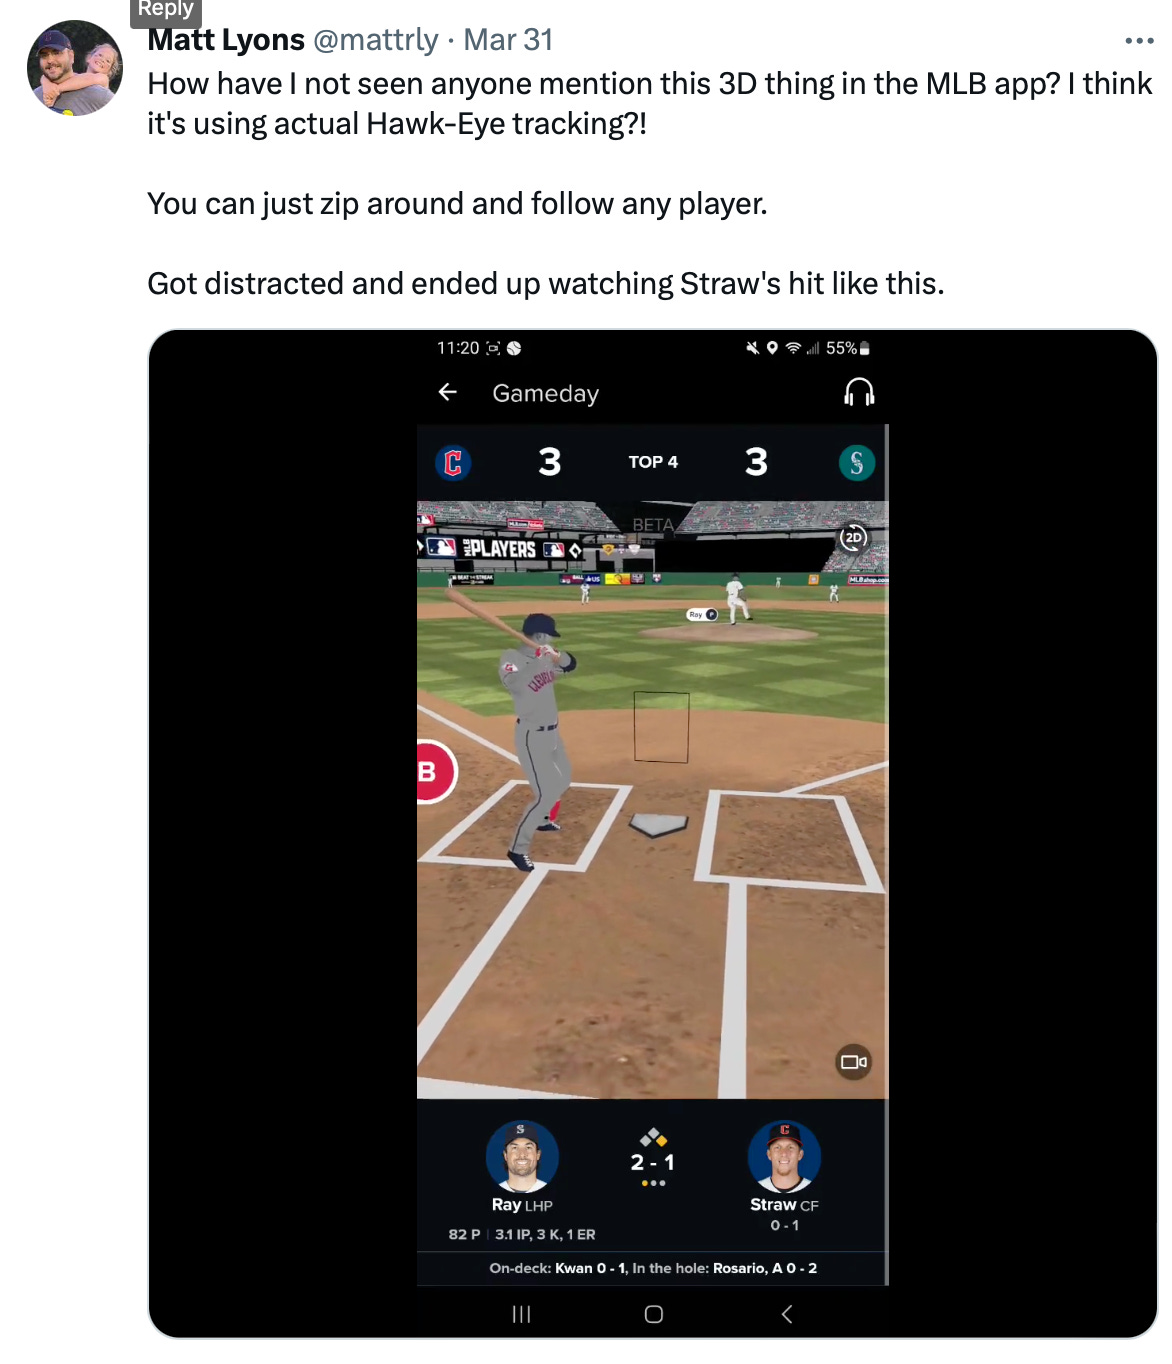Image resolution: width=1172 pixels, height=1364 pixels.
Task: Select the Ray pitcher marker on mound
Action: (703, 614)
